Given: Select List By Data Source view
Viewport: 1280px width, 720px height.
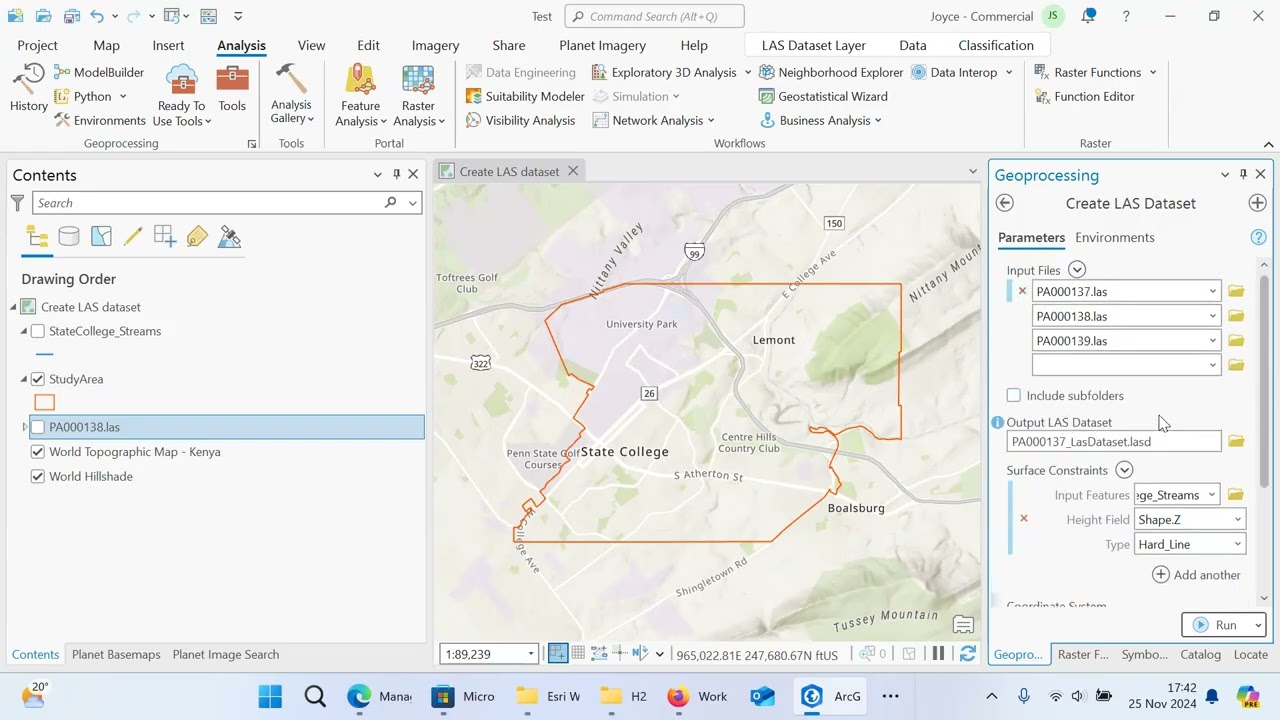Looking at the screenshot, I should pos(69,237).
